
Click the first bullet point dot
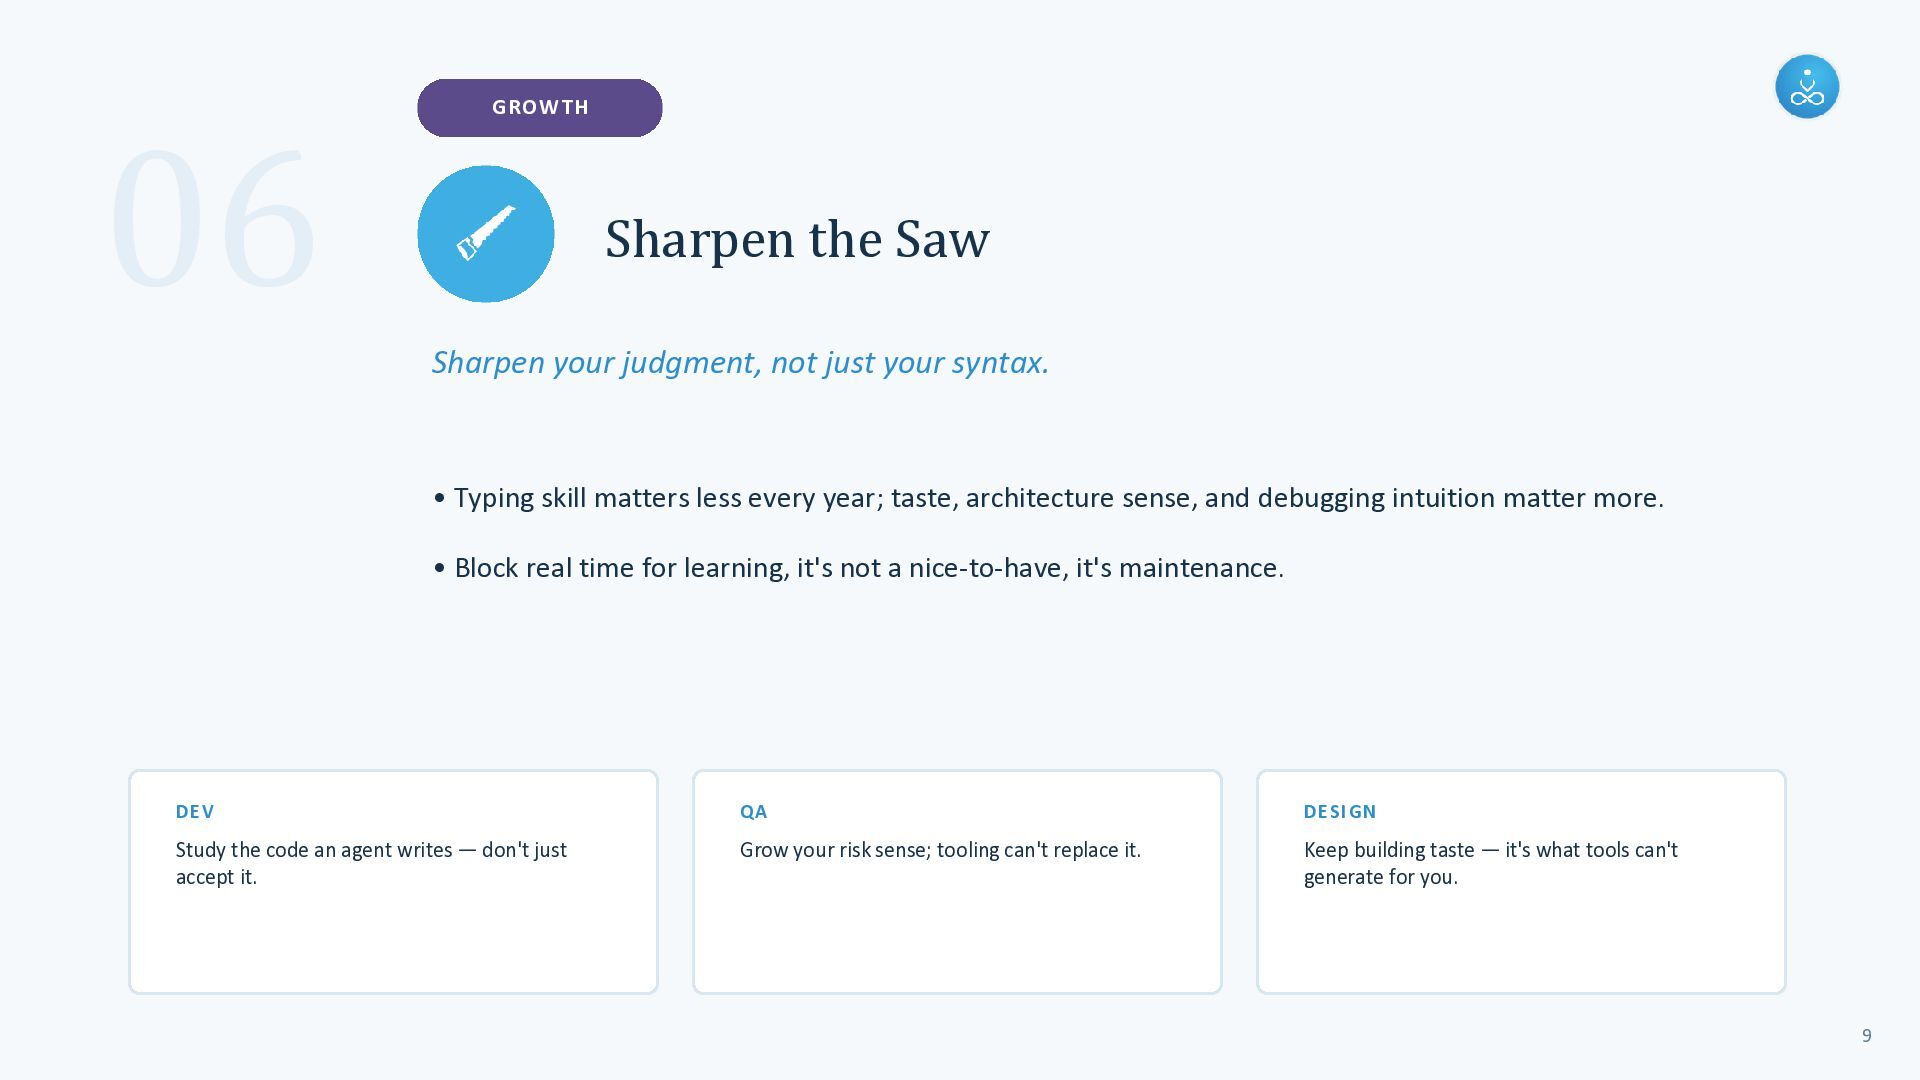[x=439, y=497]
